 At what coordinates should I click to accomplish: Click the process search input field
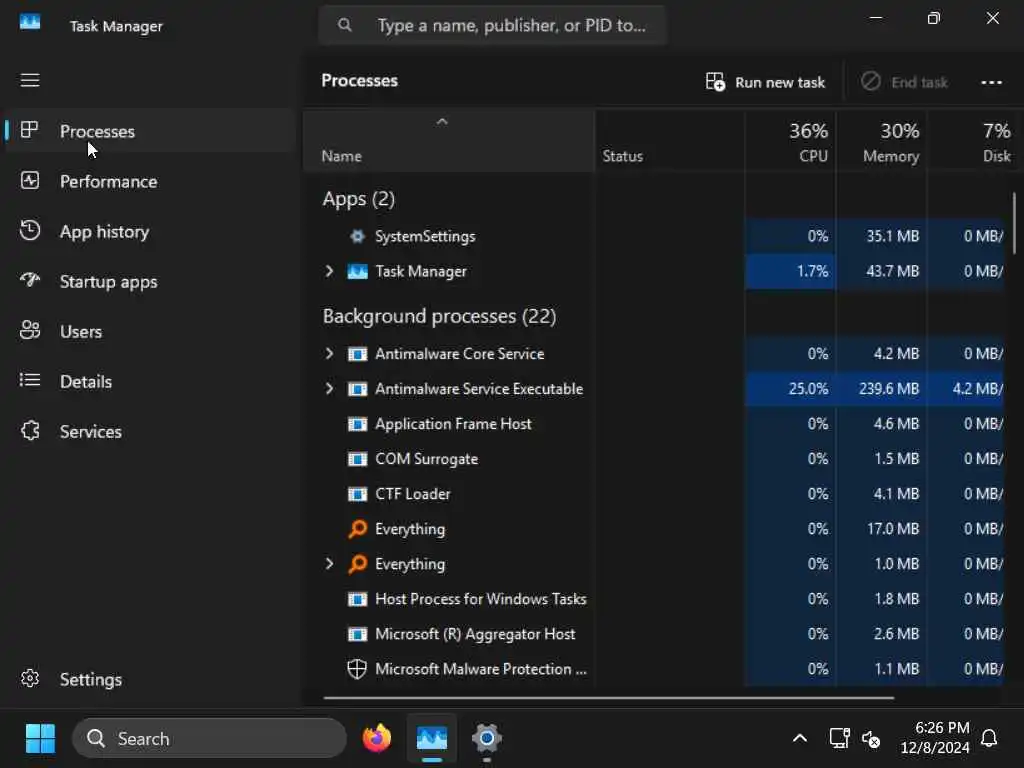click(492, 25)
